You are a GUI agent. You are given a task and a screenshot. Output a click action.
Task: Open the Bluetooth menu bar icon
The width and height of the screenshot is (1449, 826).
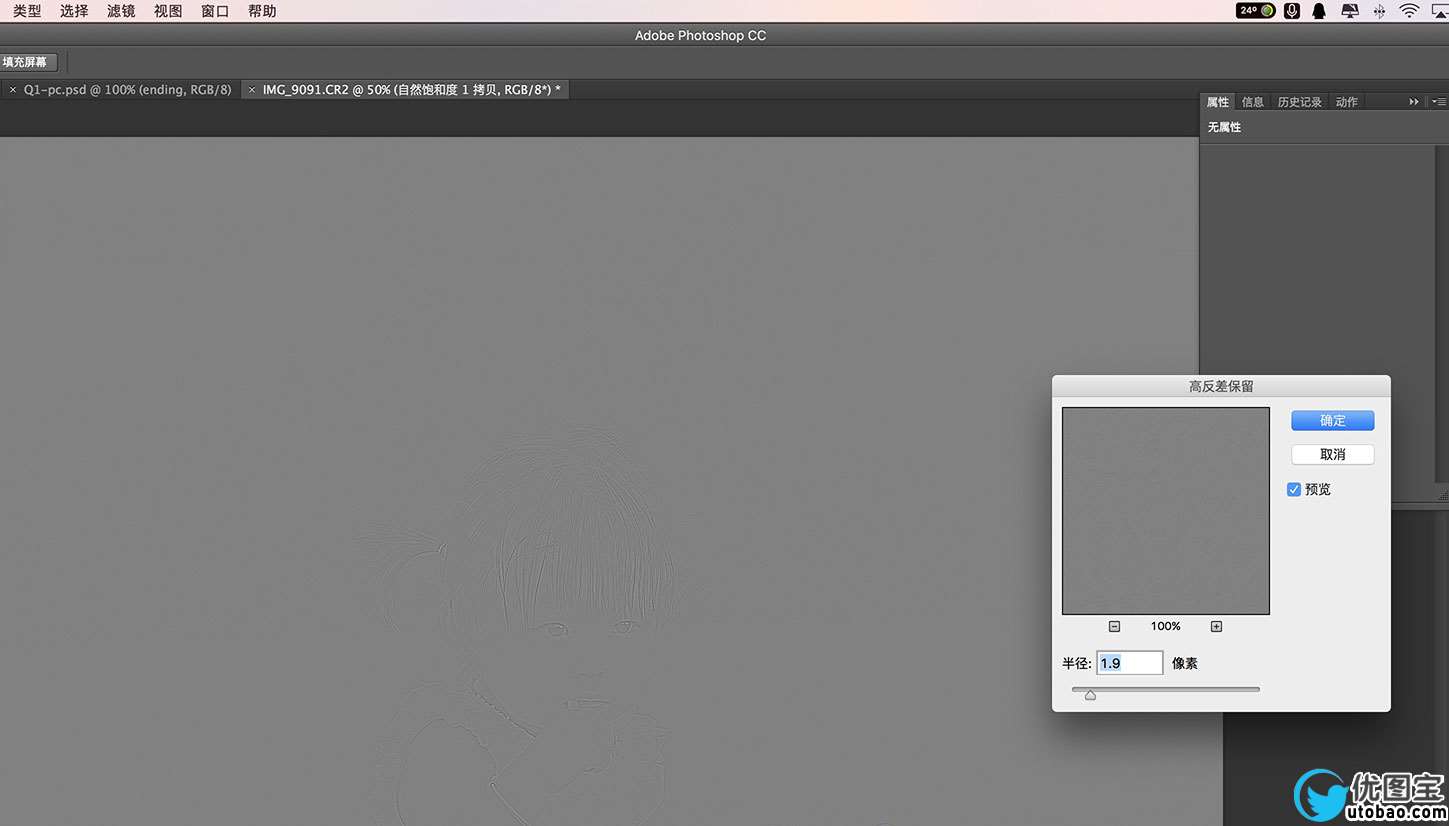(1379, 11)
